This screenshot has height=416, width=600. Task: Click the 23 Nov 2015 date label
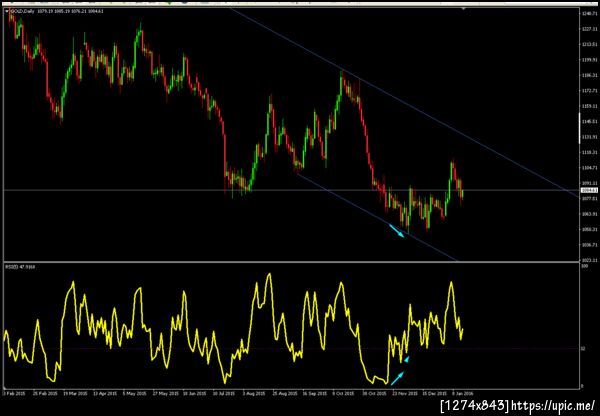pos(403,393)
